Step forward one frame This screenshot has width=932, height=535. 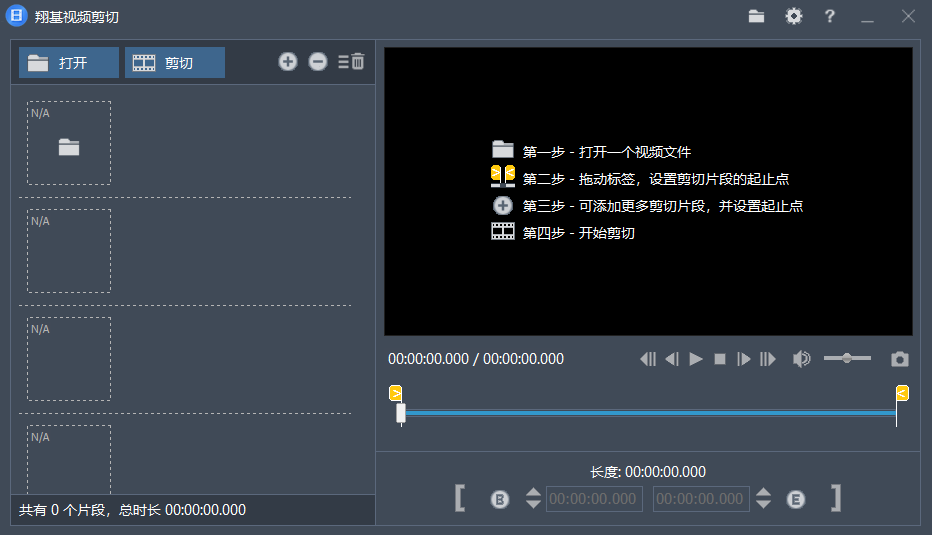click(743, 359)
